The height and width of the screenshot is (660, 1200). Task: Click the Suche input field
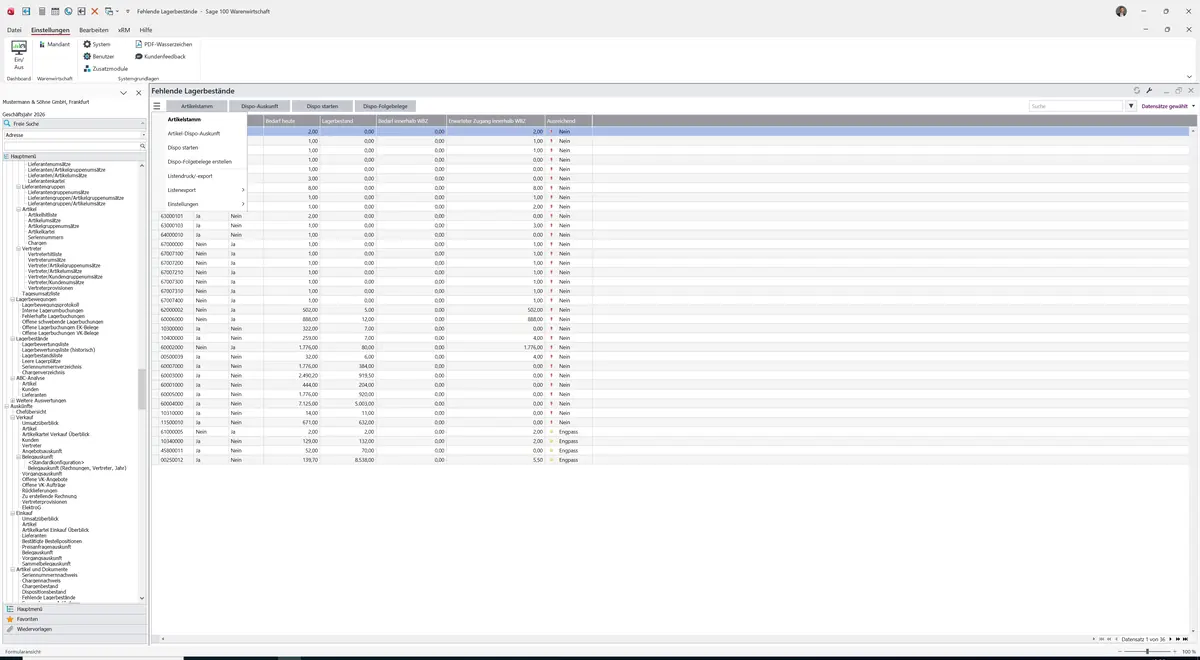coord(1076,106)
